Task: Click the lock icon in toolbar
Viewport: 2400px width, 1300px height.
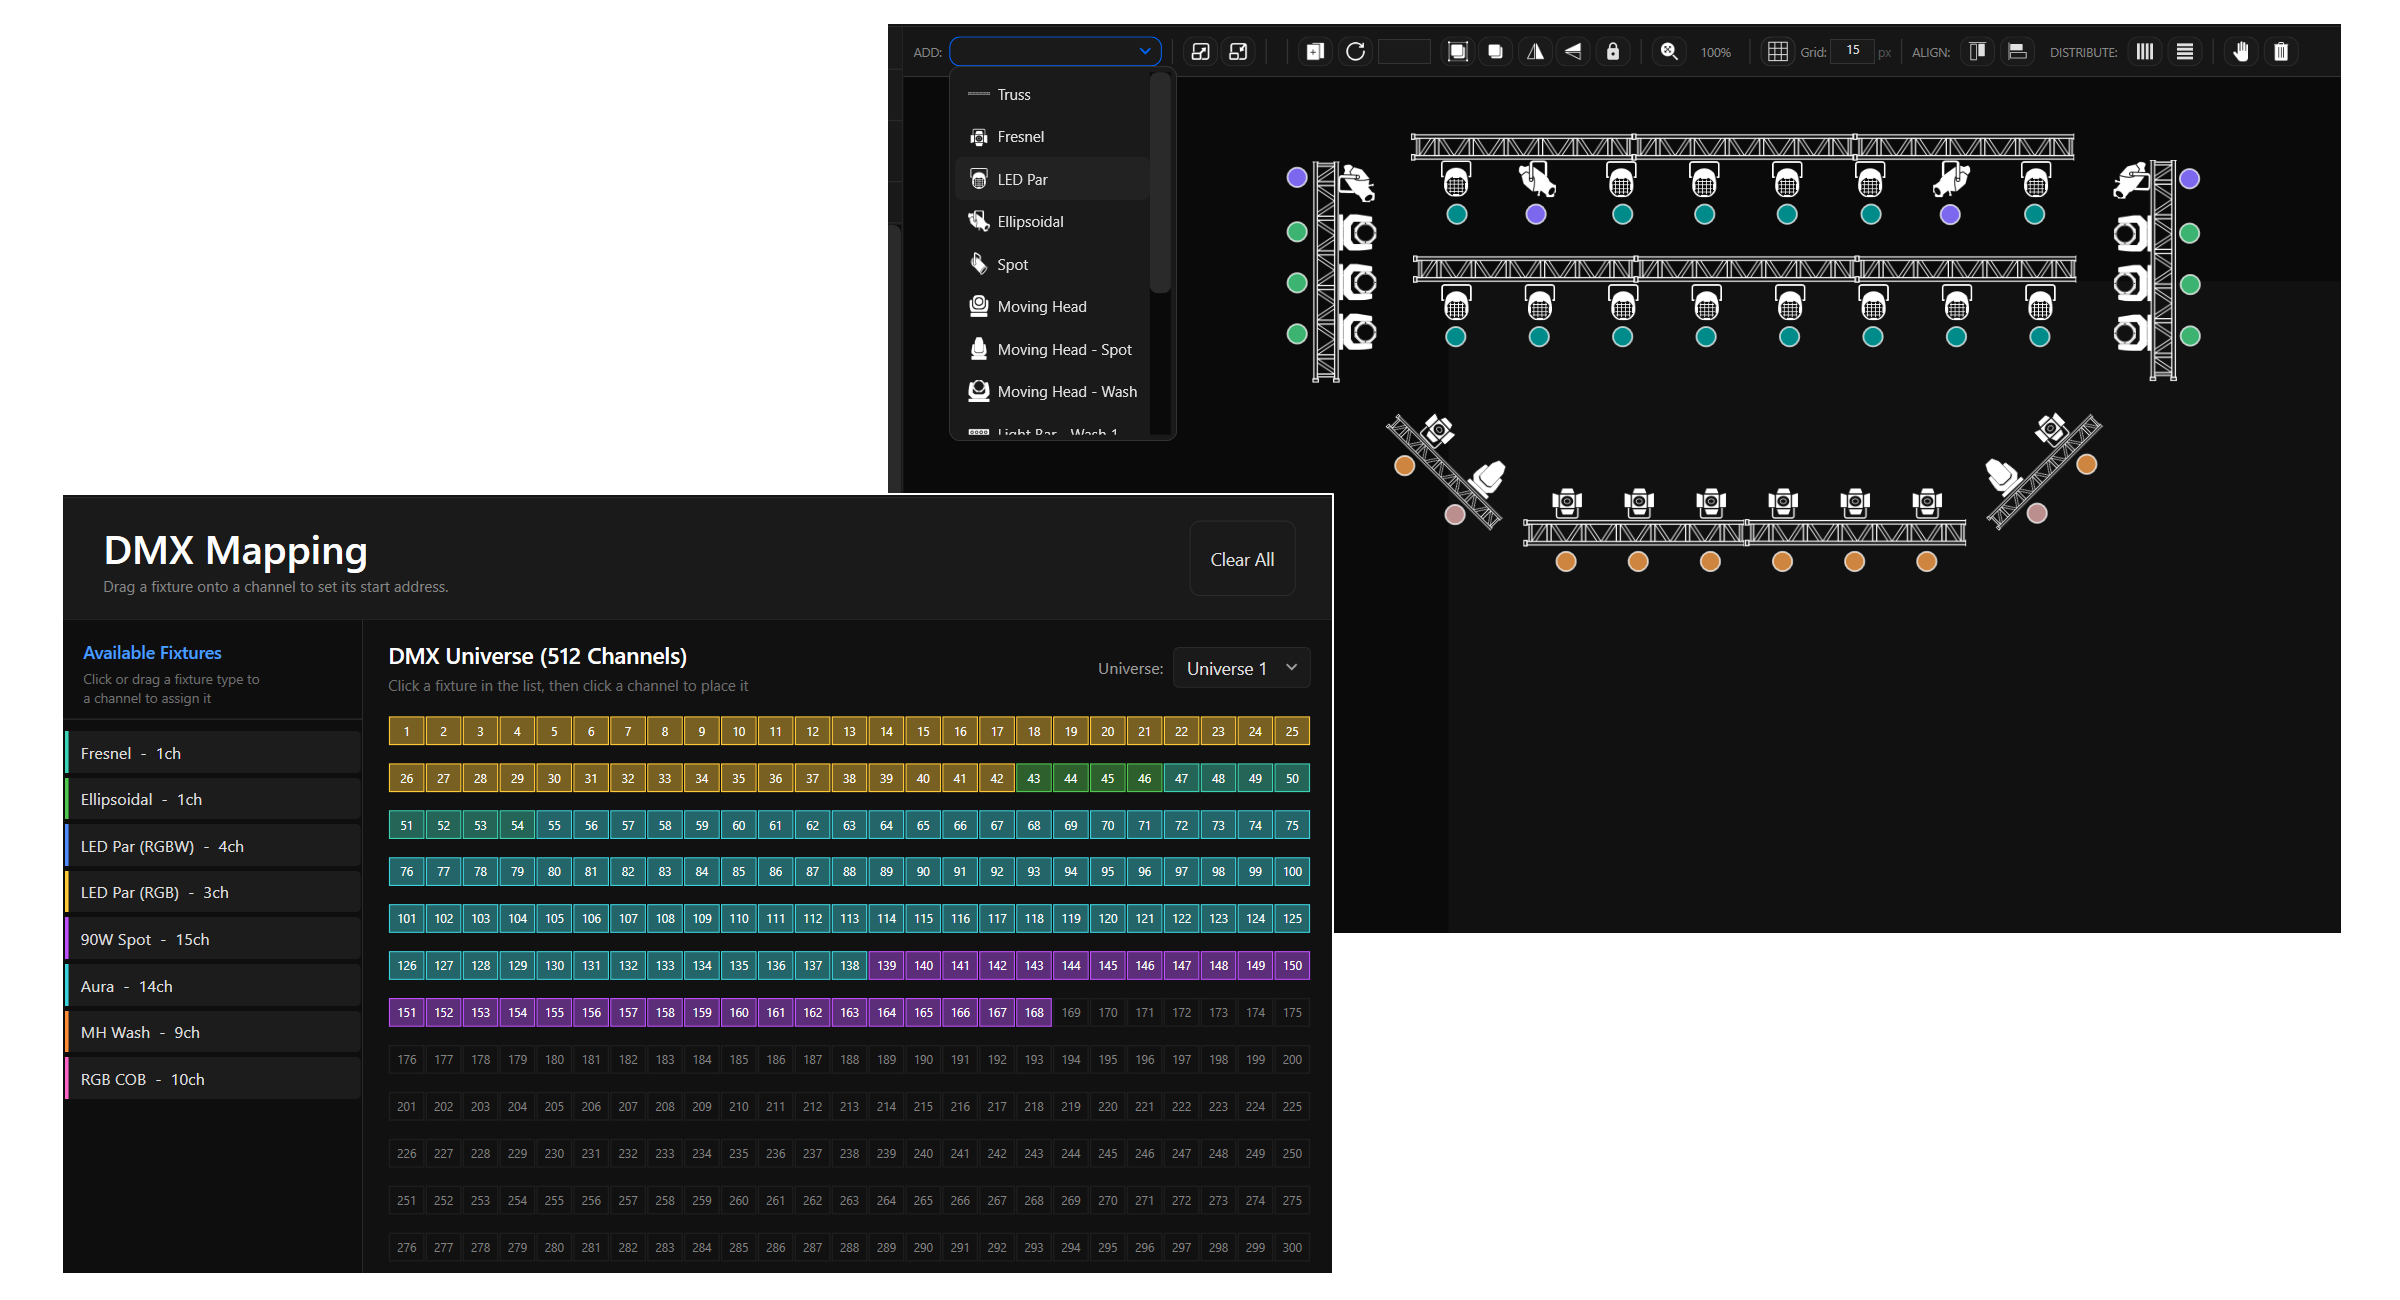Action: [x=1612, y=52]
